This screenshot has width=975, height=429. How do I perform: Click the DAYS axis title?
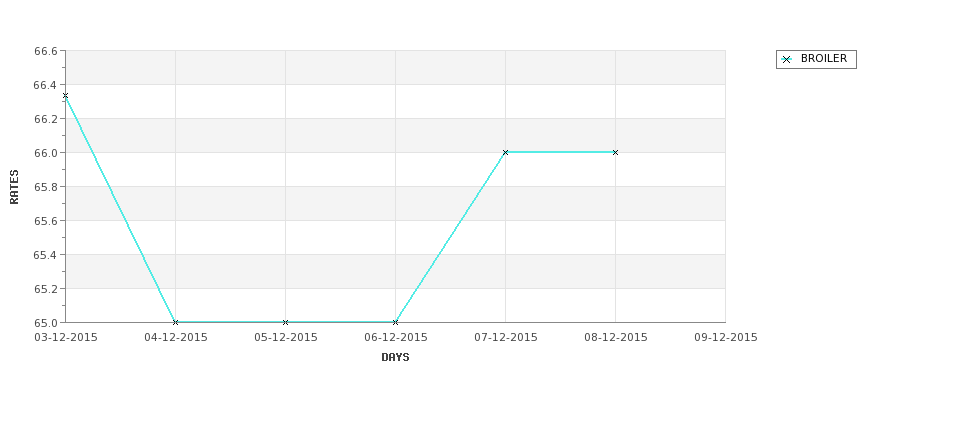tap(395, 358)
